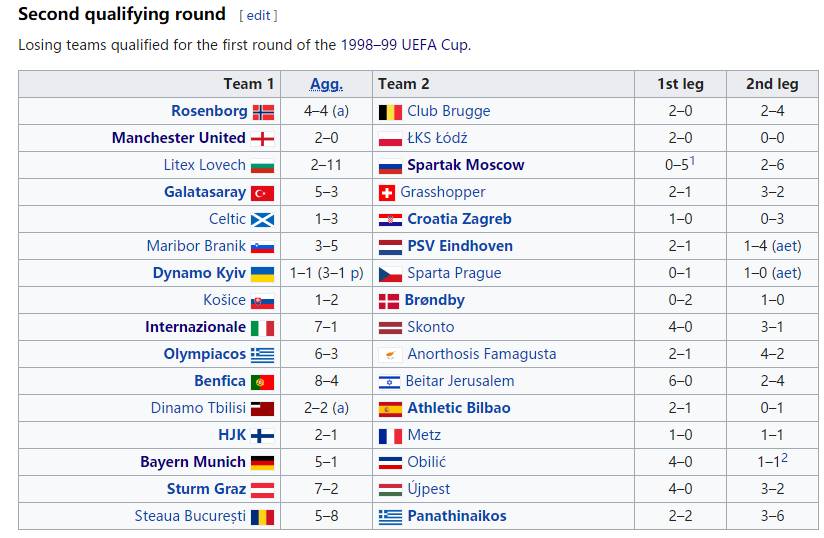Click the Scotland flag beside Celtic
This screenshot has width=824, height=538.
click(263, 220)
